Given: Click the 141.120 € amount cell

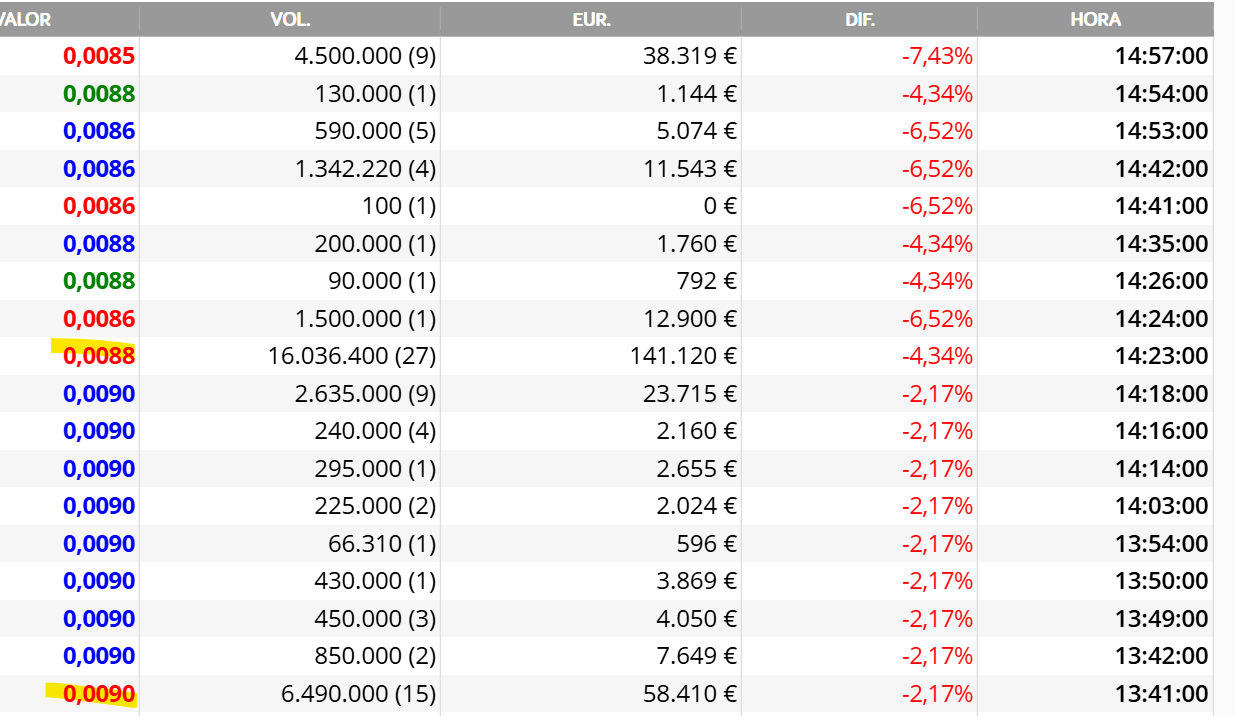Looking at the screenshot, I should pos(683,356).
